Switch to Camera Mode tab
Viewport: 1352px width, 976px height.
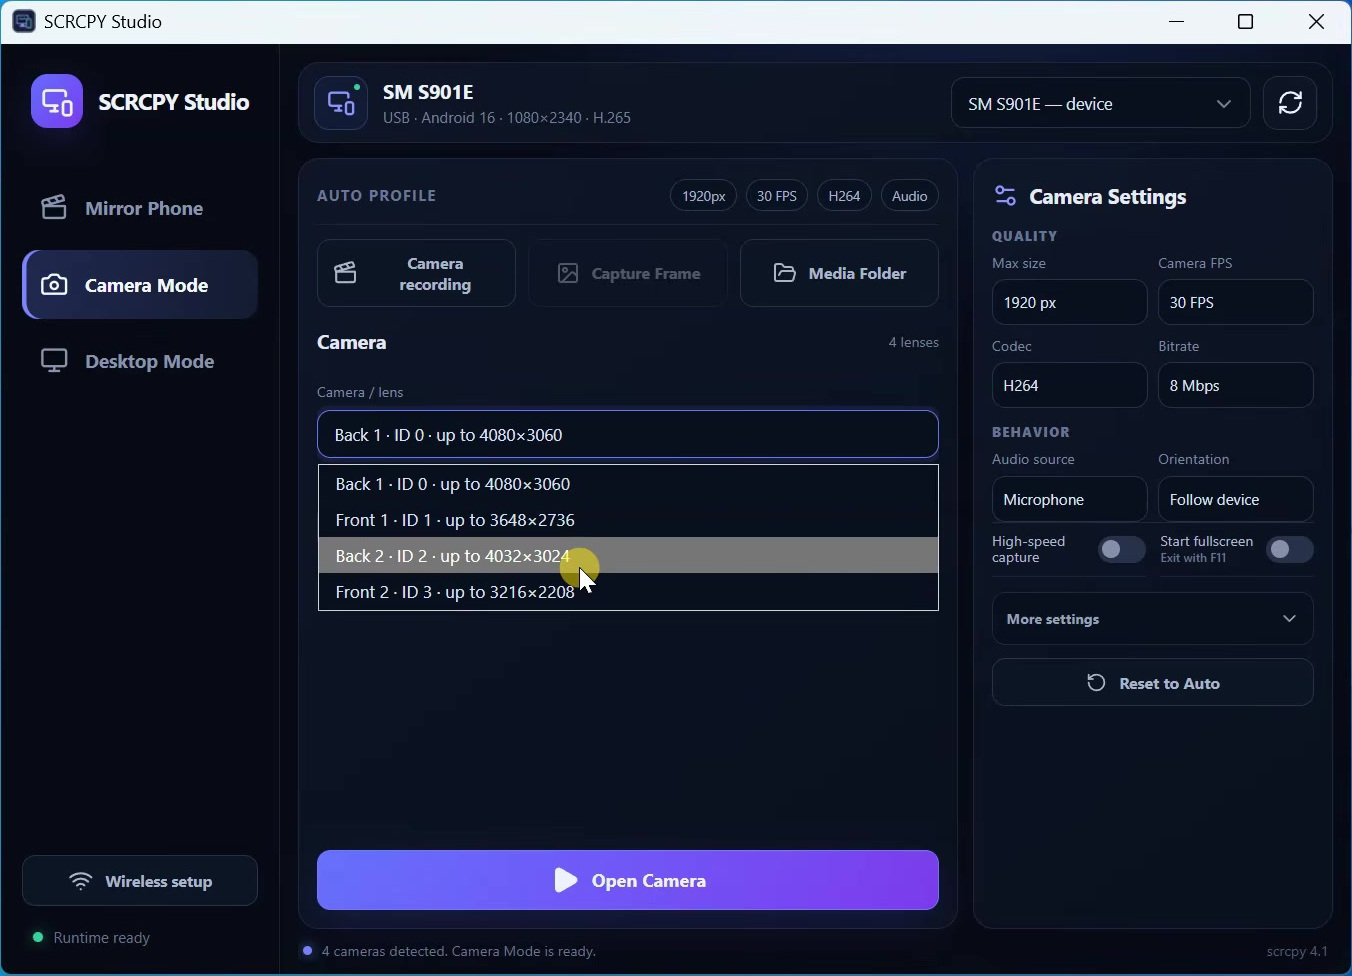click(141, 285)
